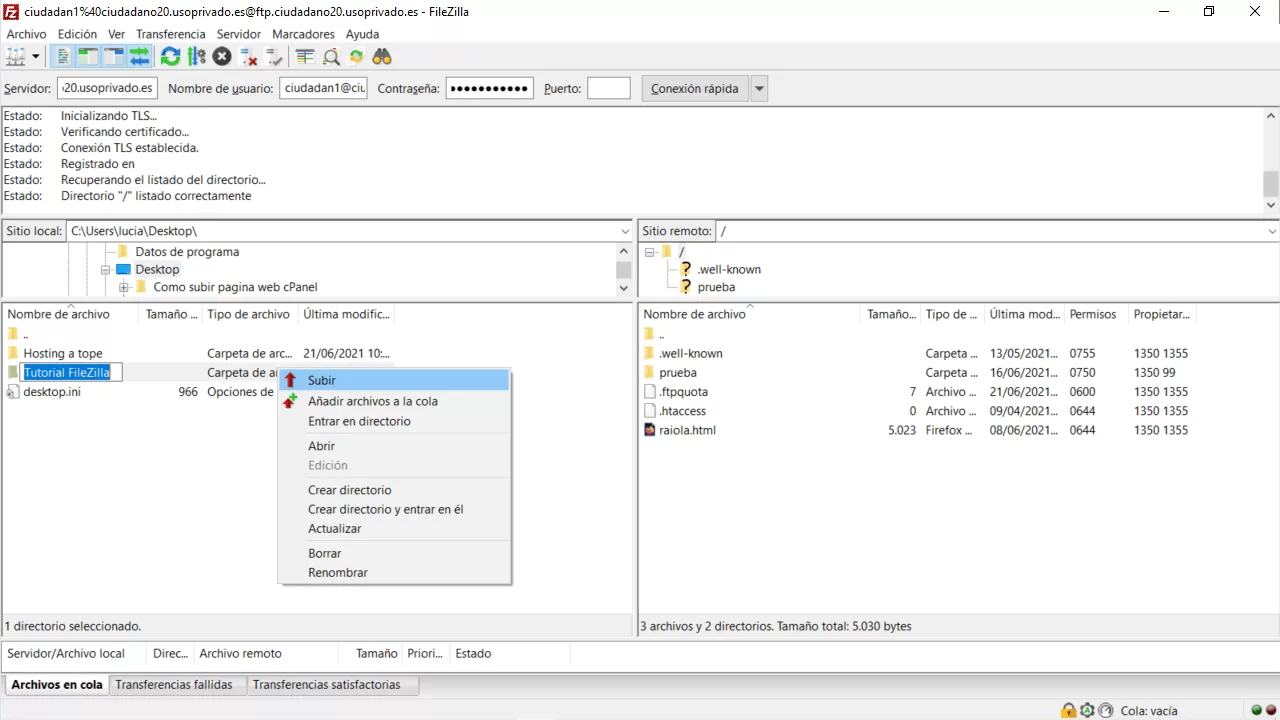
Task: Open the Marcadores menu
Action: [x=303, y=34]
